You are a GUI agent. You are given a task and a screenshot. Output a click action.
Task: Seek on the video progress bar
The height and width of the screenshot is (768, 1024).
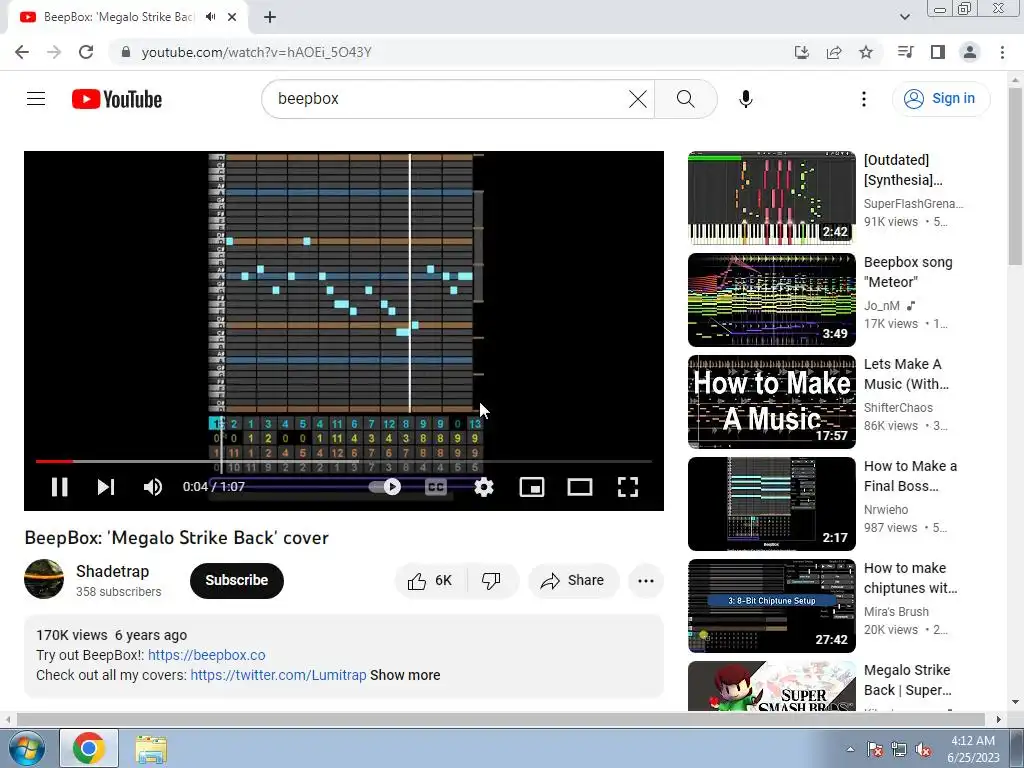click(x=344, y=461)
